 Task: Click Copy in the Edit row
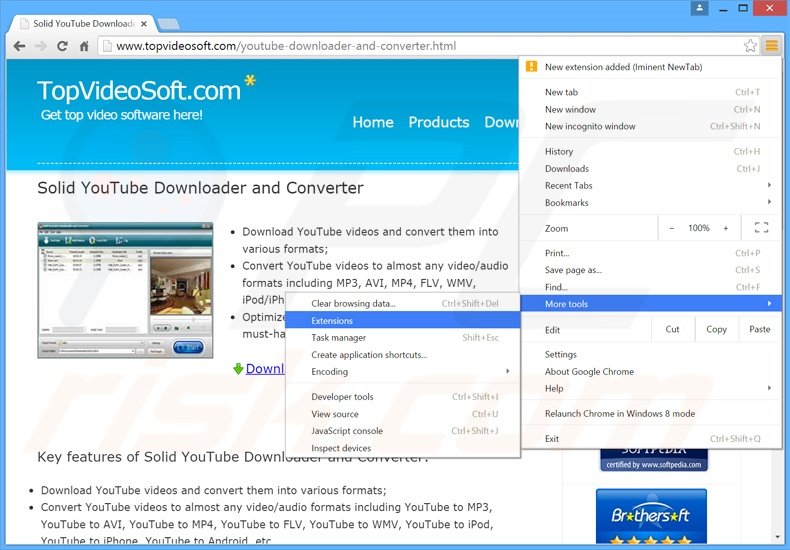tap(716, 329)
